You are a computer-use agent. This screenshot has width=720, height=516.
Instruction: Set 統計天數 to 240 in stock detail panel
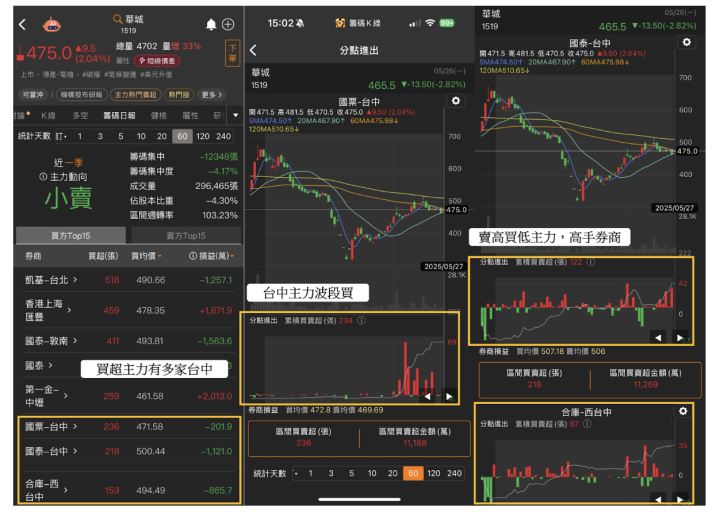223,136
